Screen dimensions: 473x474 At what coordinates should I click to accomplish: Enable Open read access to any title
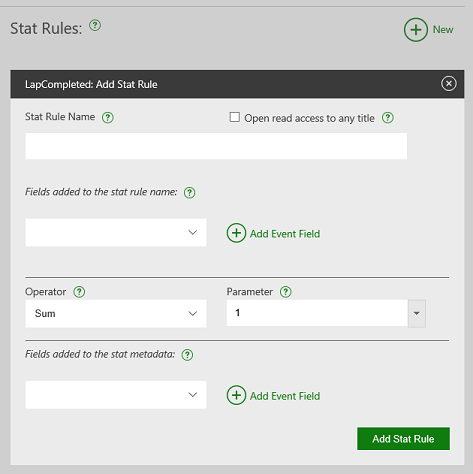tap(234, 117)
